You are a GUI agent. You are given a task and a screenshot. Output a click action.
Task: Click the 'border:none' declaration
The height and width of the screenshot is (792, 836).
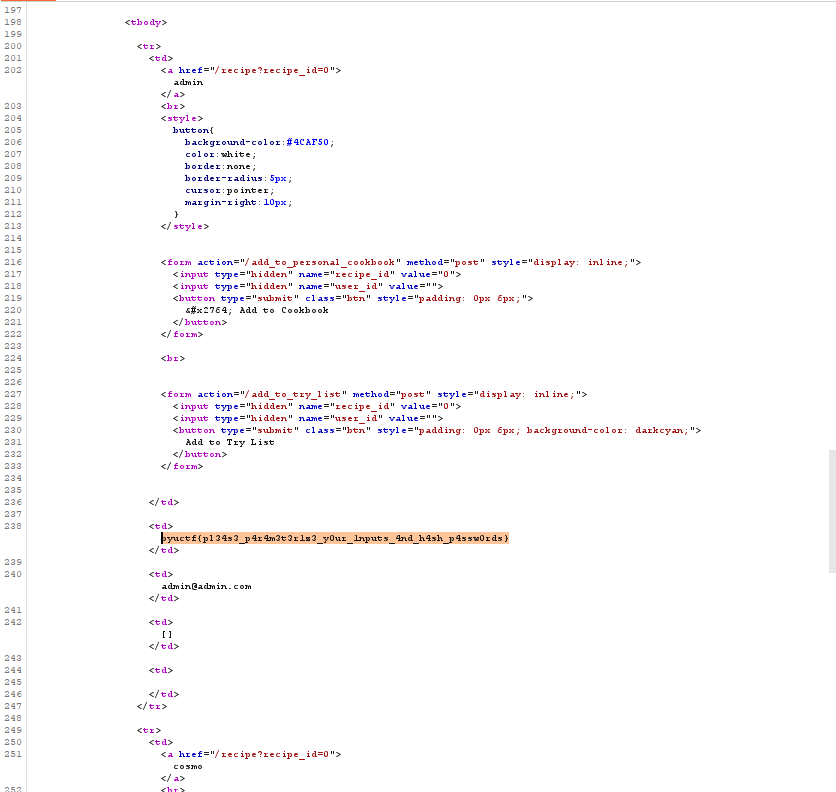221,166
